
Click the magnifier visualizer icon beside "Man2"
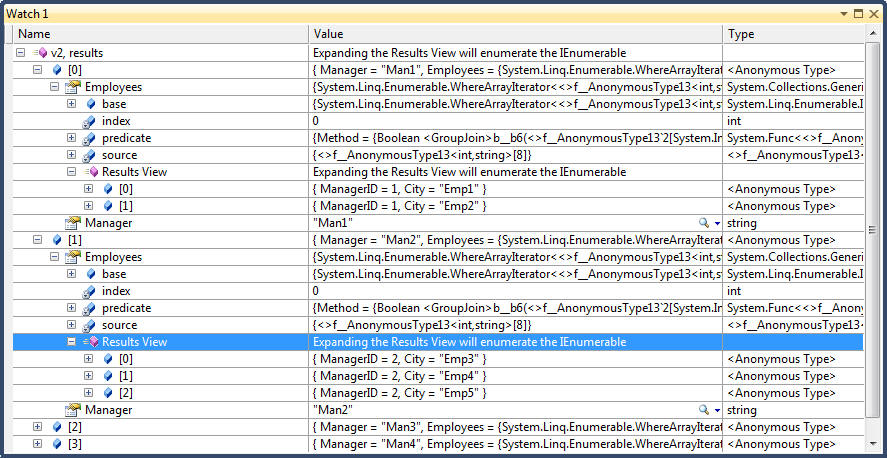pyautogui.click(x=704, y=410)
